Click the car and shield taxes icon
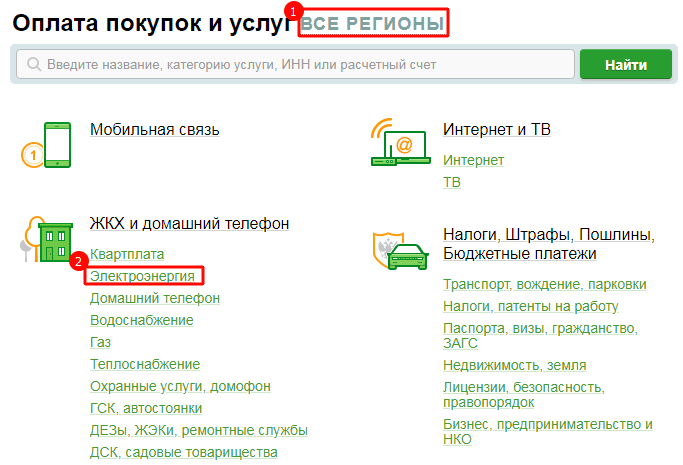The width and height of the screenshot is (683, 465). 401,251
